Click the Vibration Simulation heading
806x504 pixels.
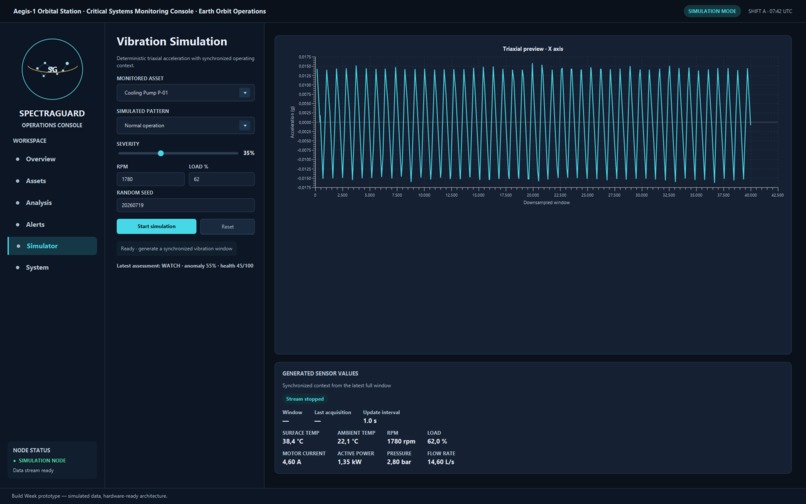click(x=172, y=42)
